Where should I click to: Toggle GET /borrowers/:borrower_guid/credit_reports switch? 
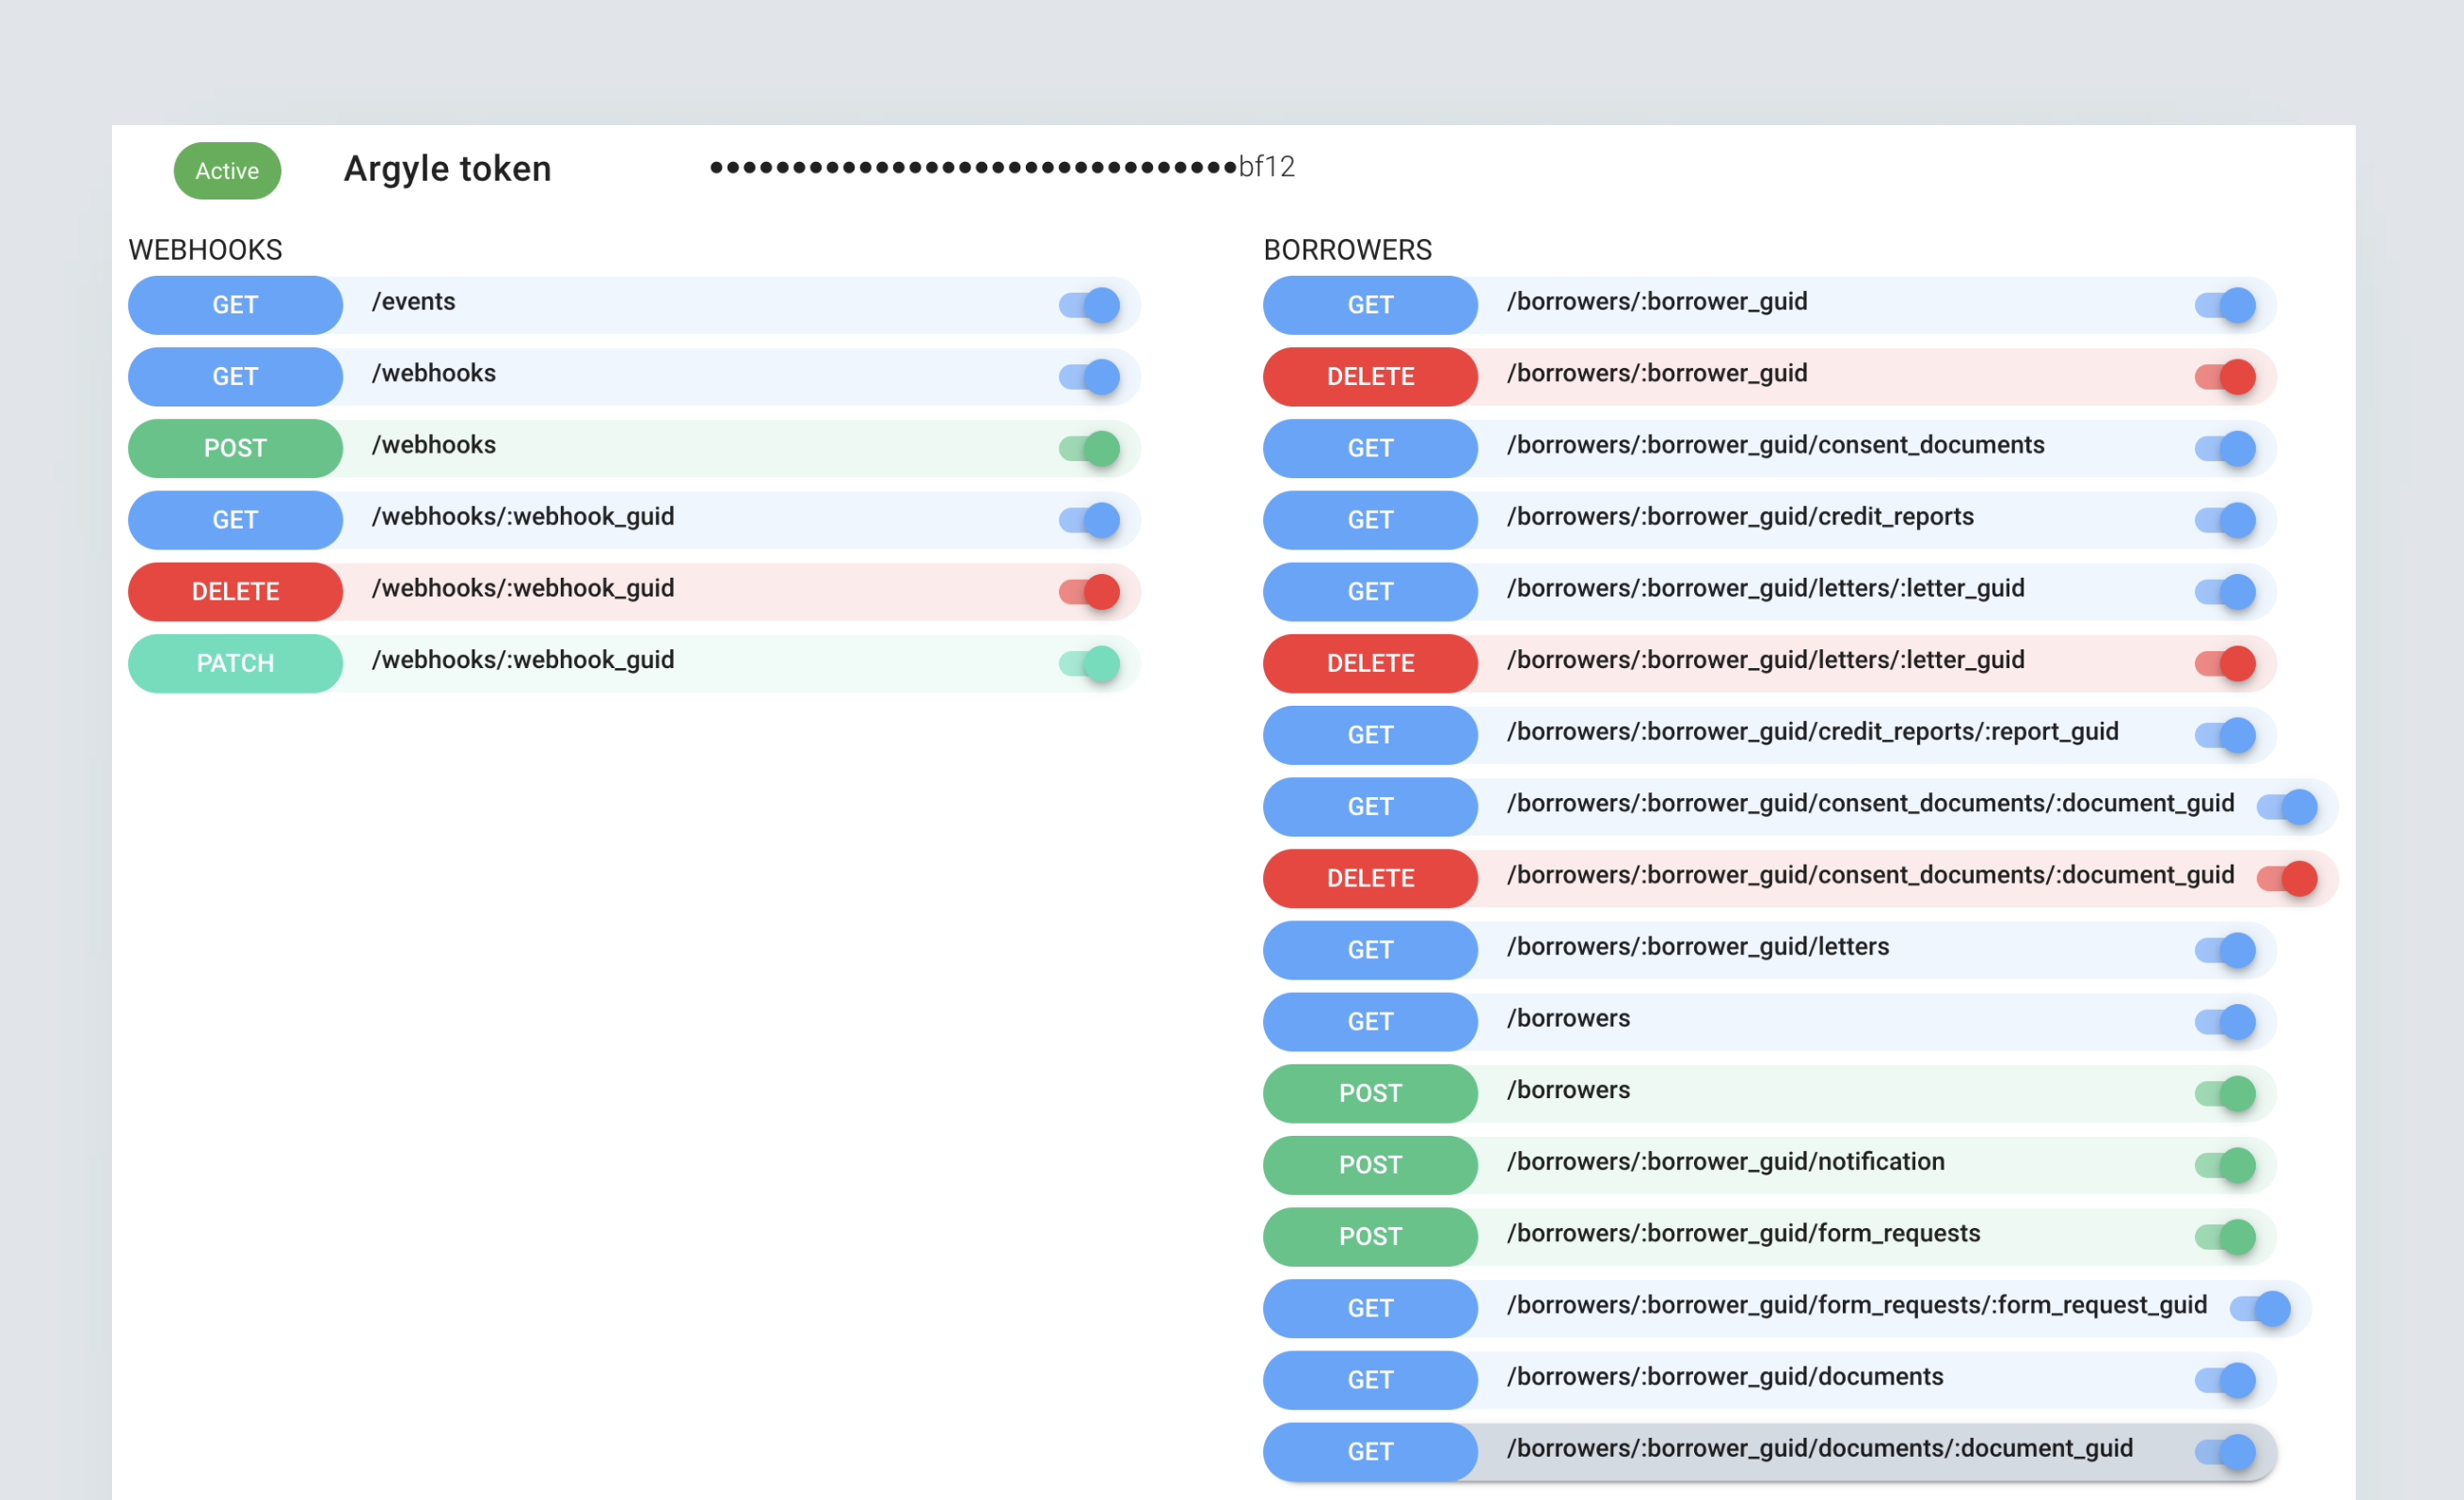(x=2224, y=520)
